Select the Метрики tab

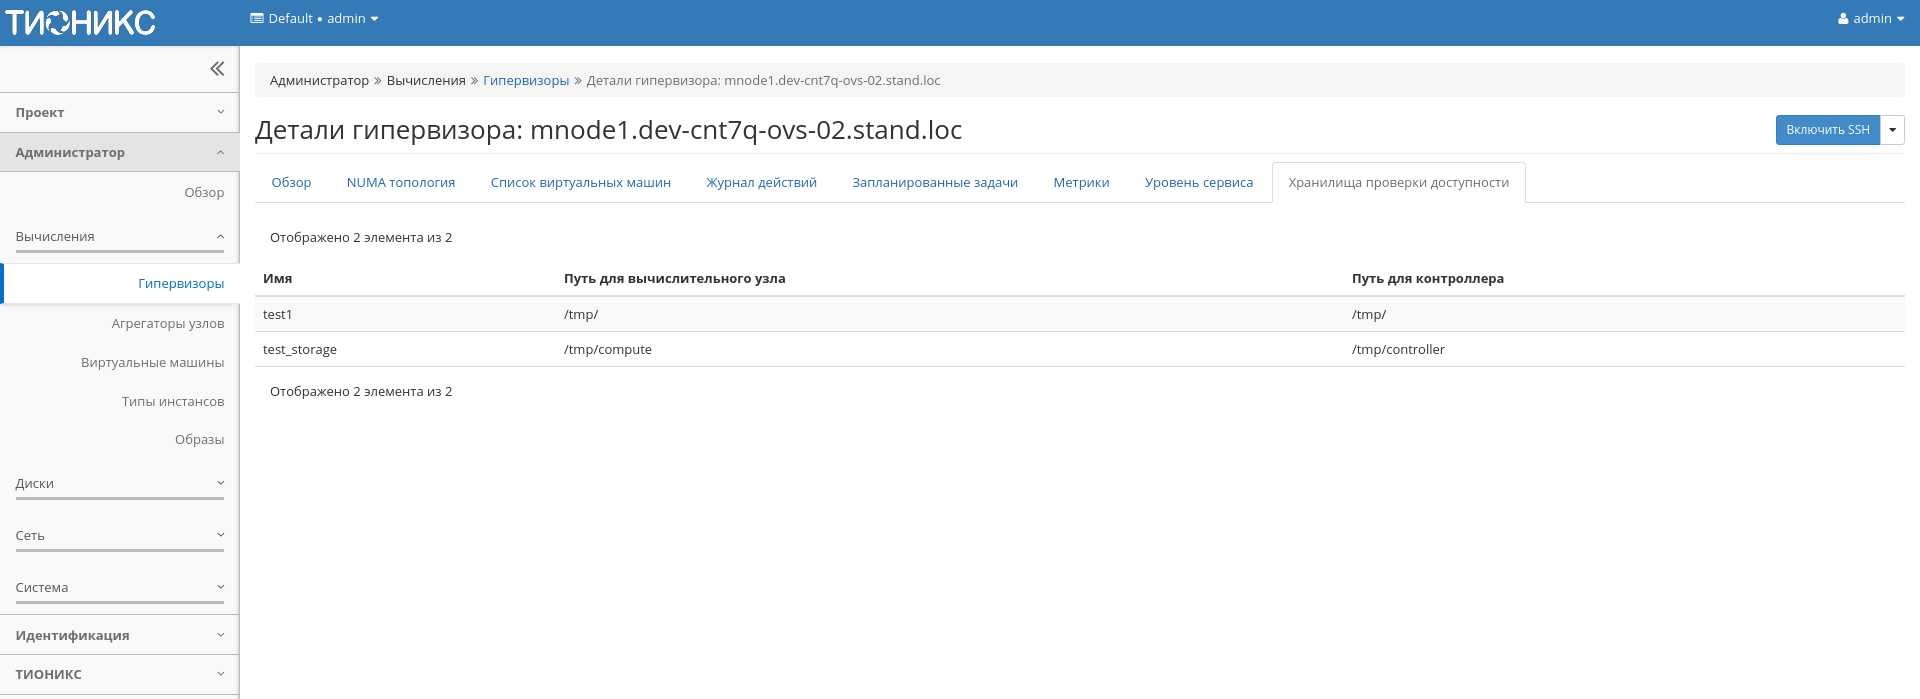click(x=1081, y=183)
